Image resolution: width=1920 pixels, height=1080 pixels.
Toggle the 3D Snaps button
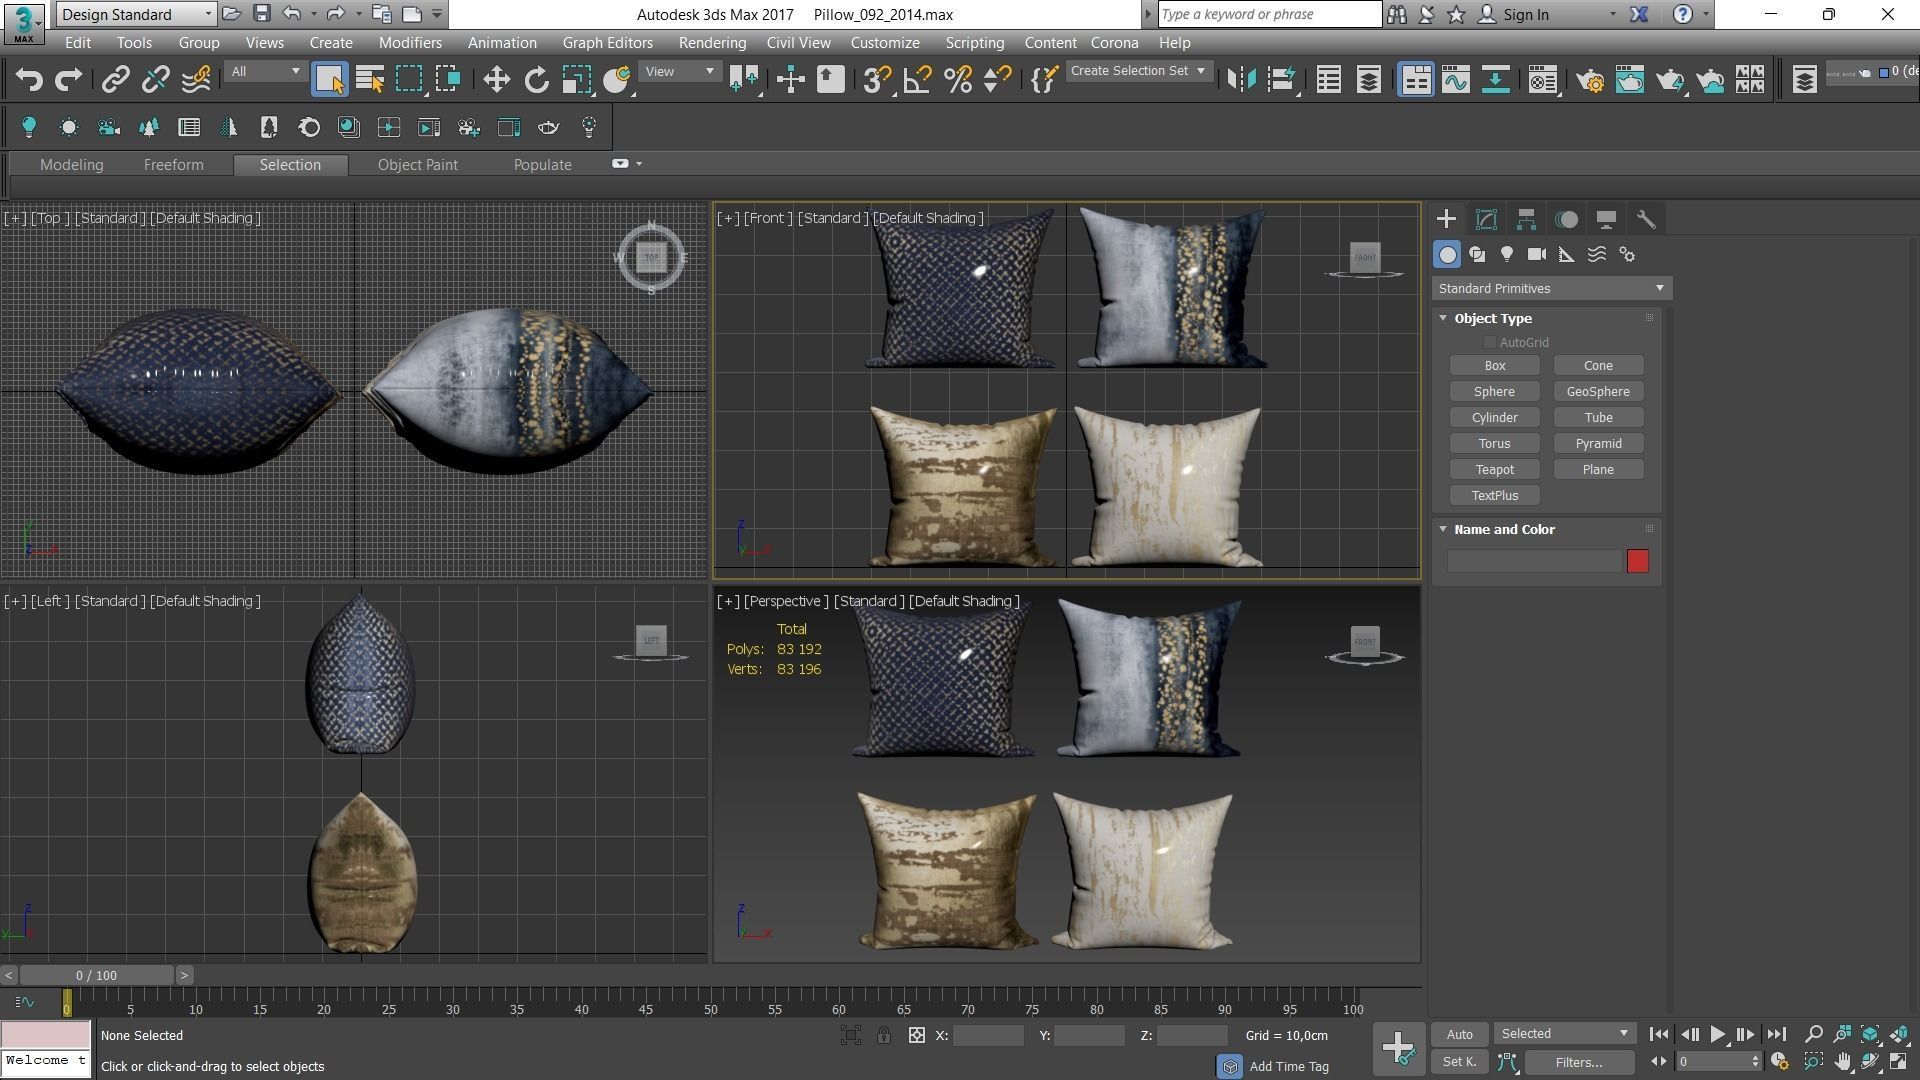[877, 79]
